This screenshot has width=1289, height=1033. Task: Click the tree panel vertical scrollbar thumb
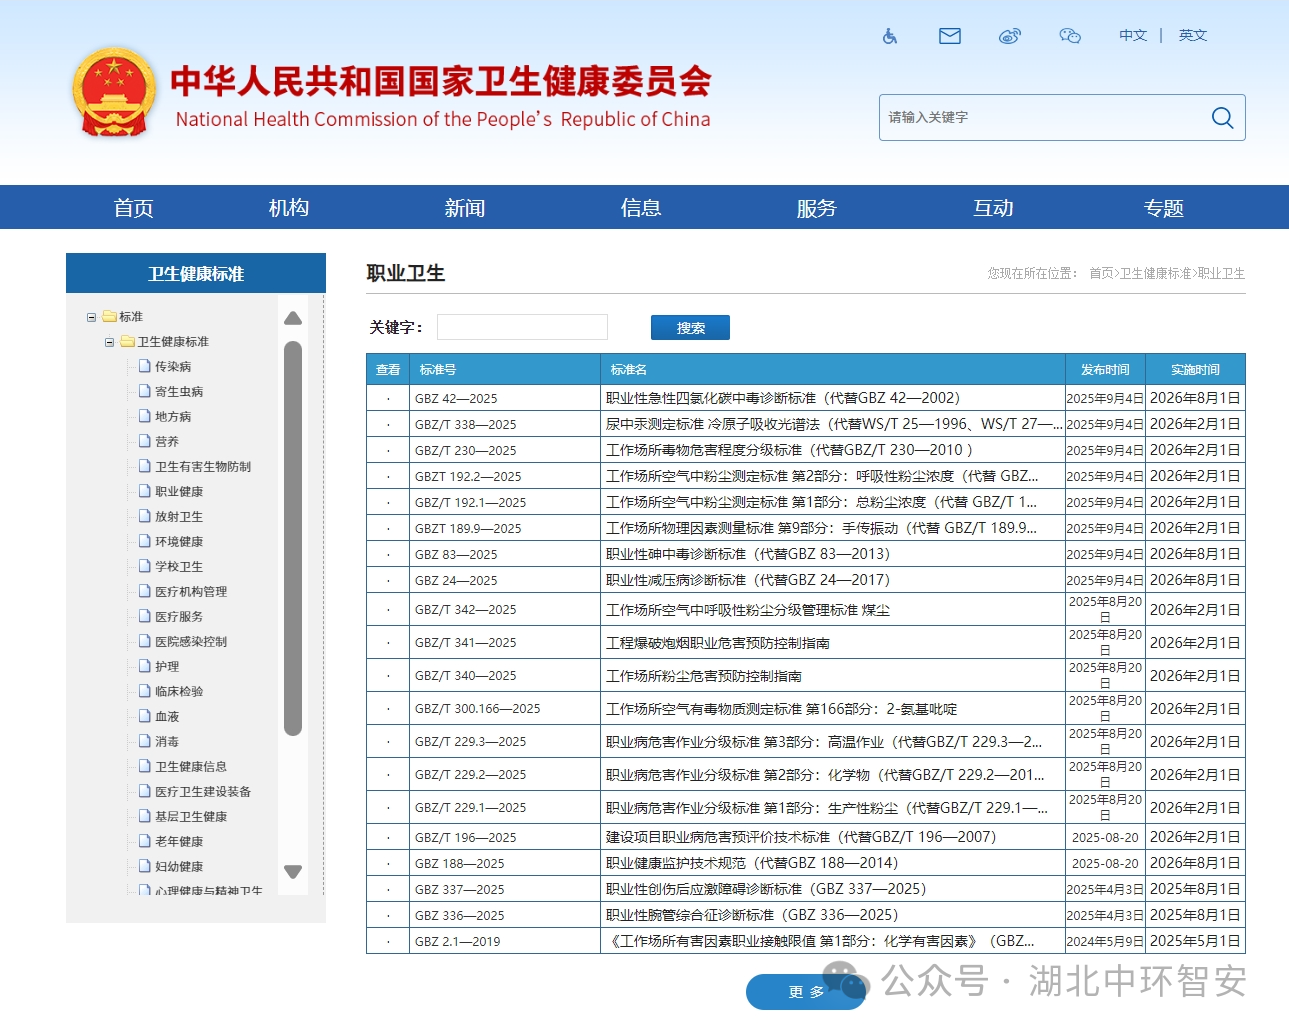pyautogui.click(x=293, y=538)
